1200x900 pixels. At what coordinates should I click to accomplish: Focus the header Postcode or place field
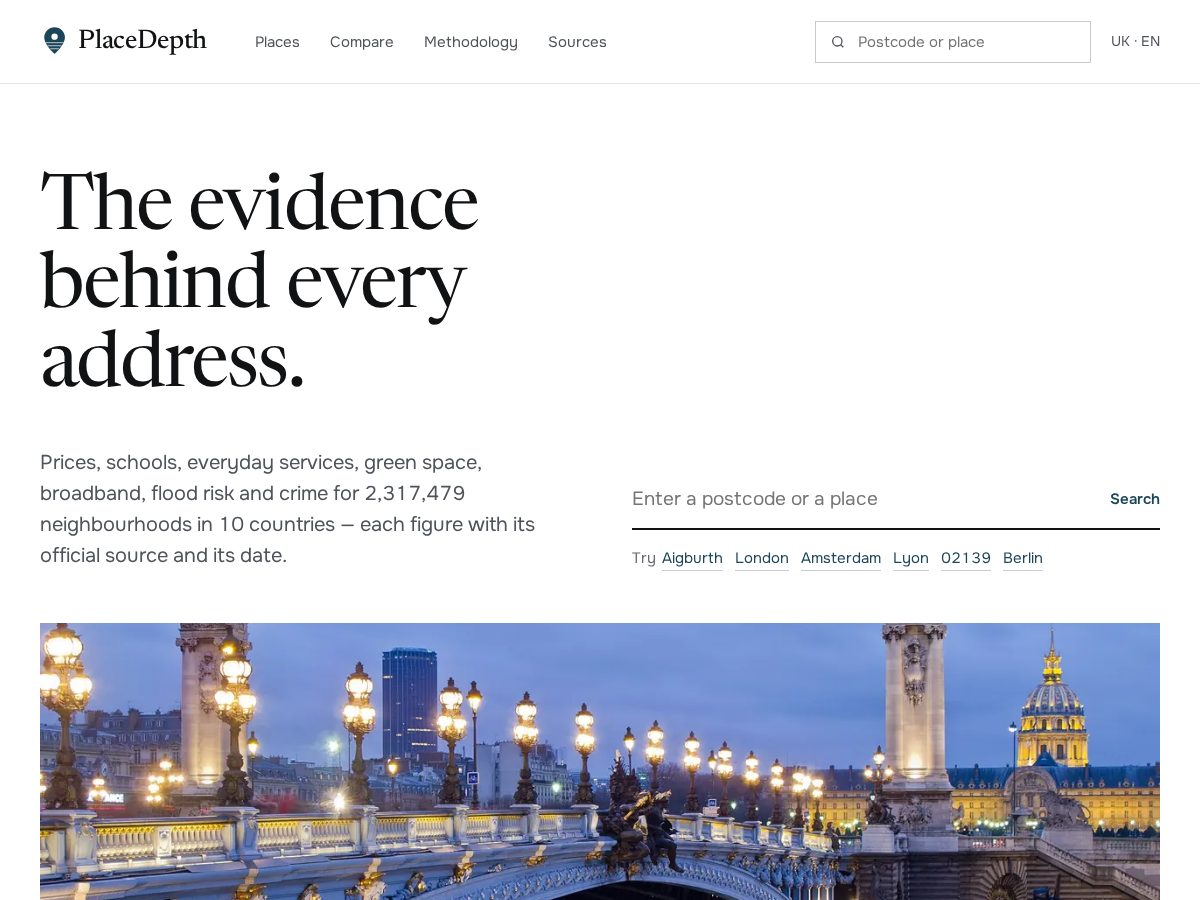coord(953,42)
